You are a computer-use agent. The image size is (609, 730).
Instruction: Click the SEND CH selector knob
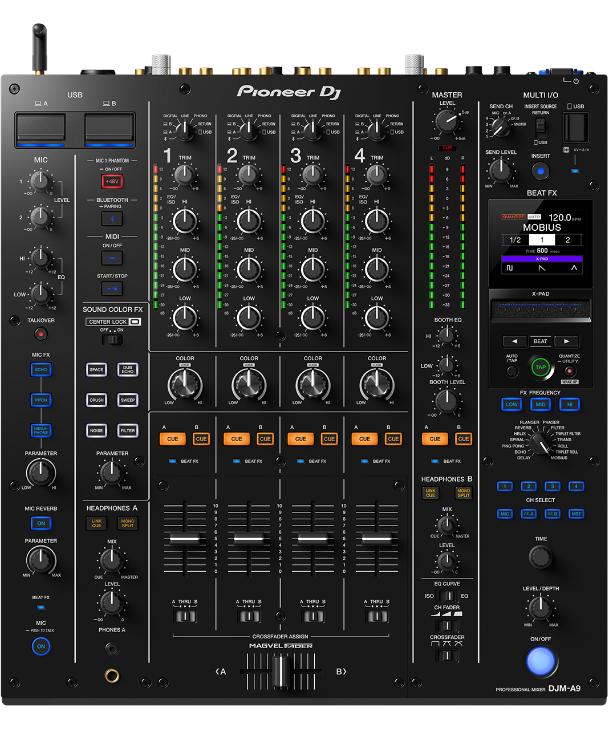(501, 127)
